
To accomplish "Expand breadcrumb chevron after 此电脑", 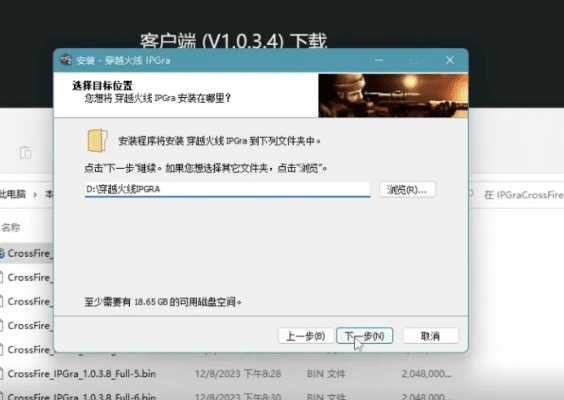I will (x=35, y=195).
